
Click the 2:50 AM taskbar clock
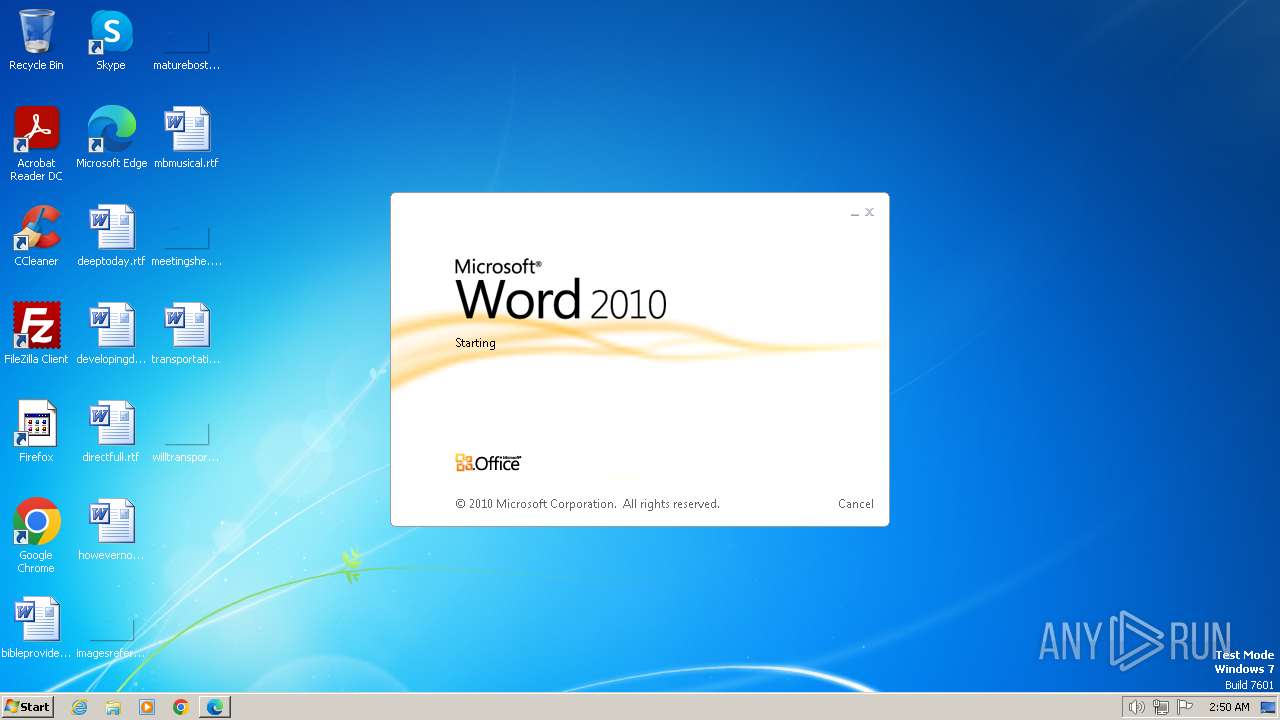tap(1229, 707)
